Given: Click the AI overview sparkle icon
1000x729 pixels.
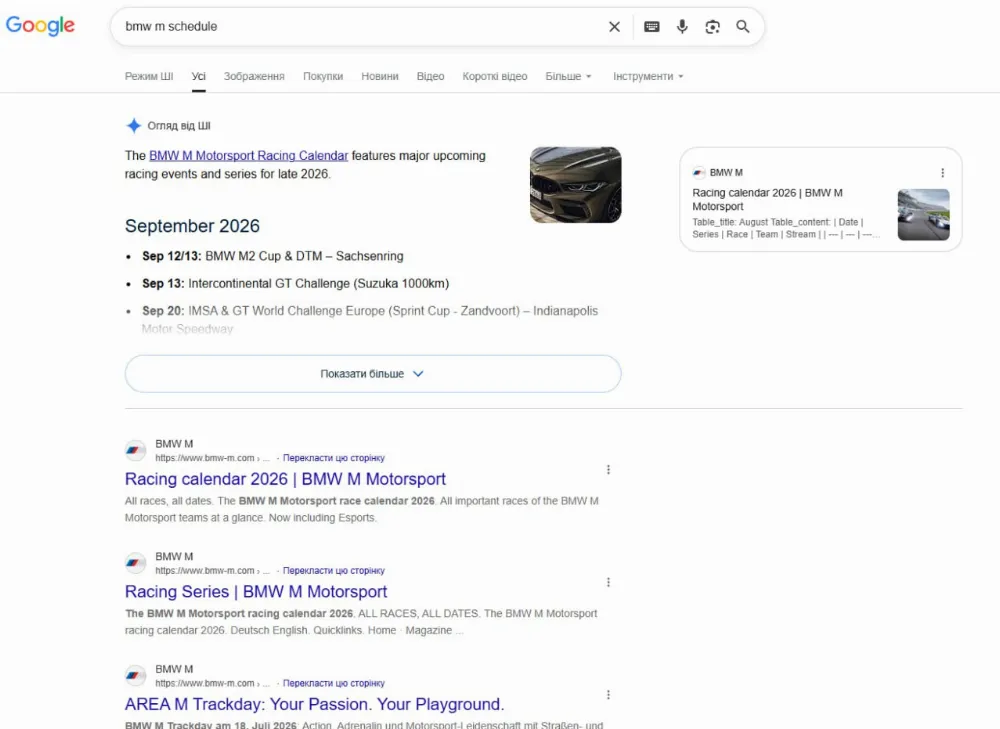Looking at the screenshot, I should (x=133, y=126).
